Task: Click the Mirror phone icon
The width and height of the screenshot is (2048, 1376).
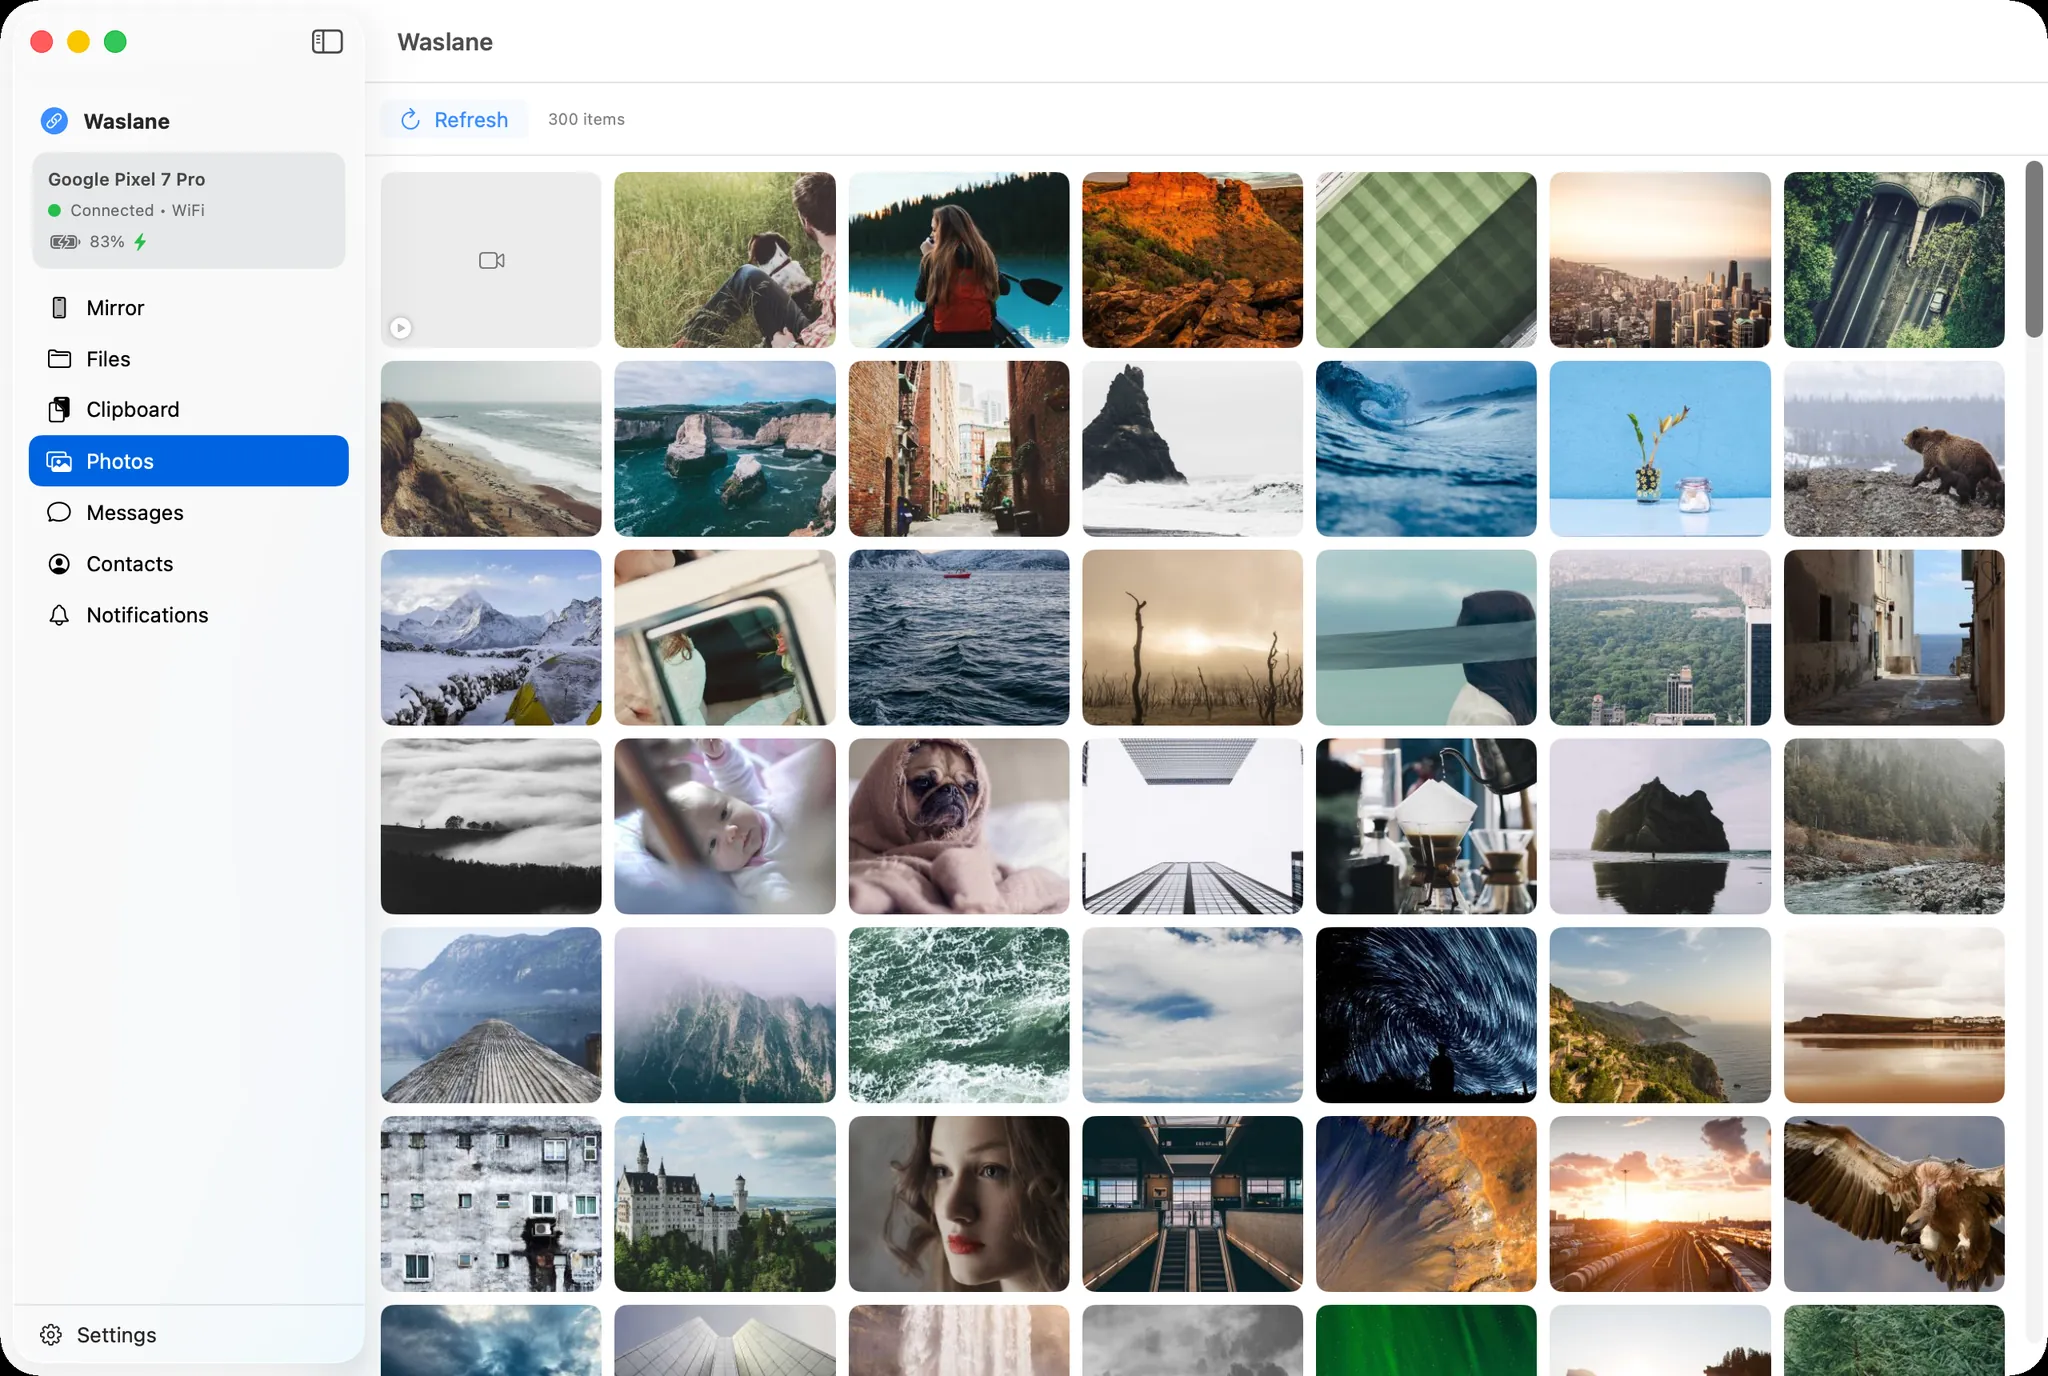Action: 59,307
